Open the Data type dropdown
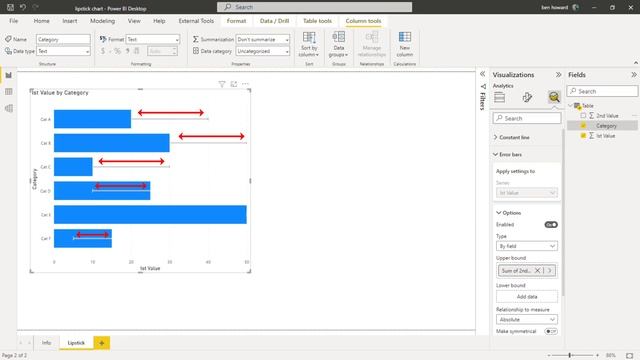The width and height of the screenshot is (640, 360). 63,51
